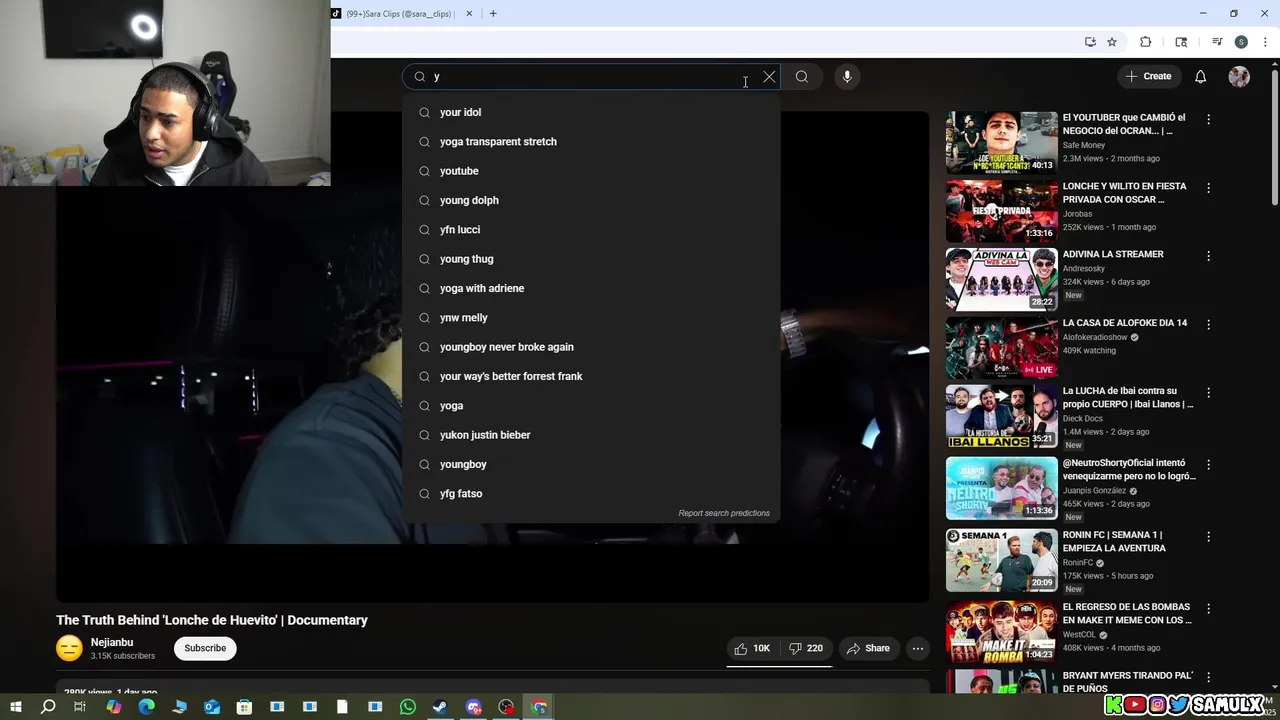1280x720 pixels.
Task: Open 'ADIVINA LA STREAMER' video thumbnail
Action: 1001,279
